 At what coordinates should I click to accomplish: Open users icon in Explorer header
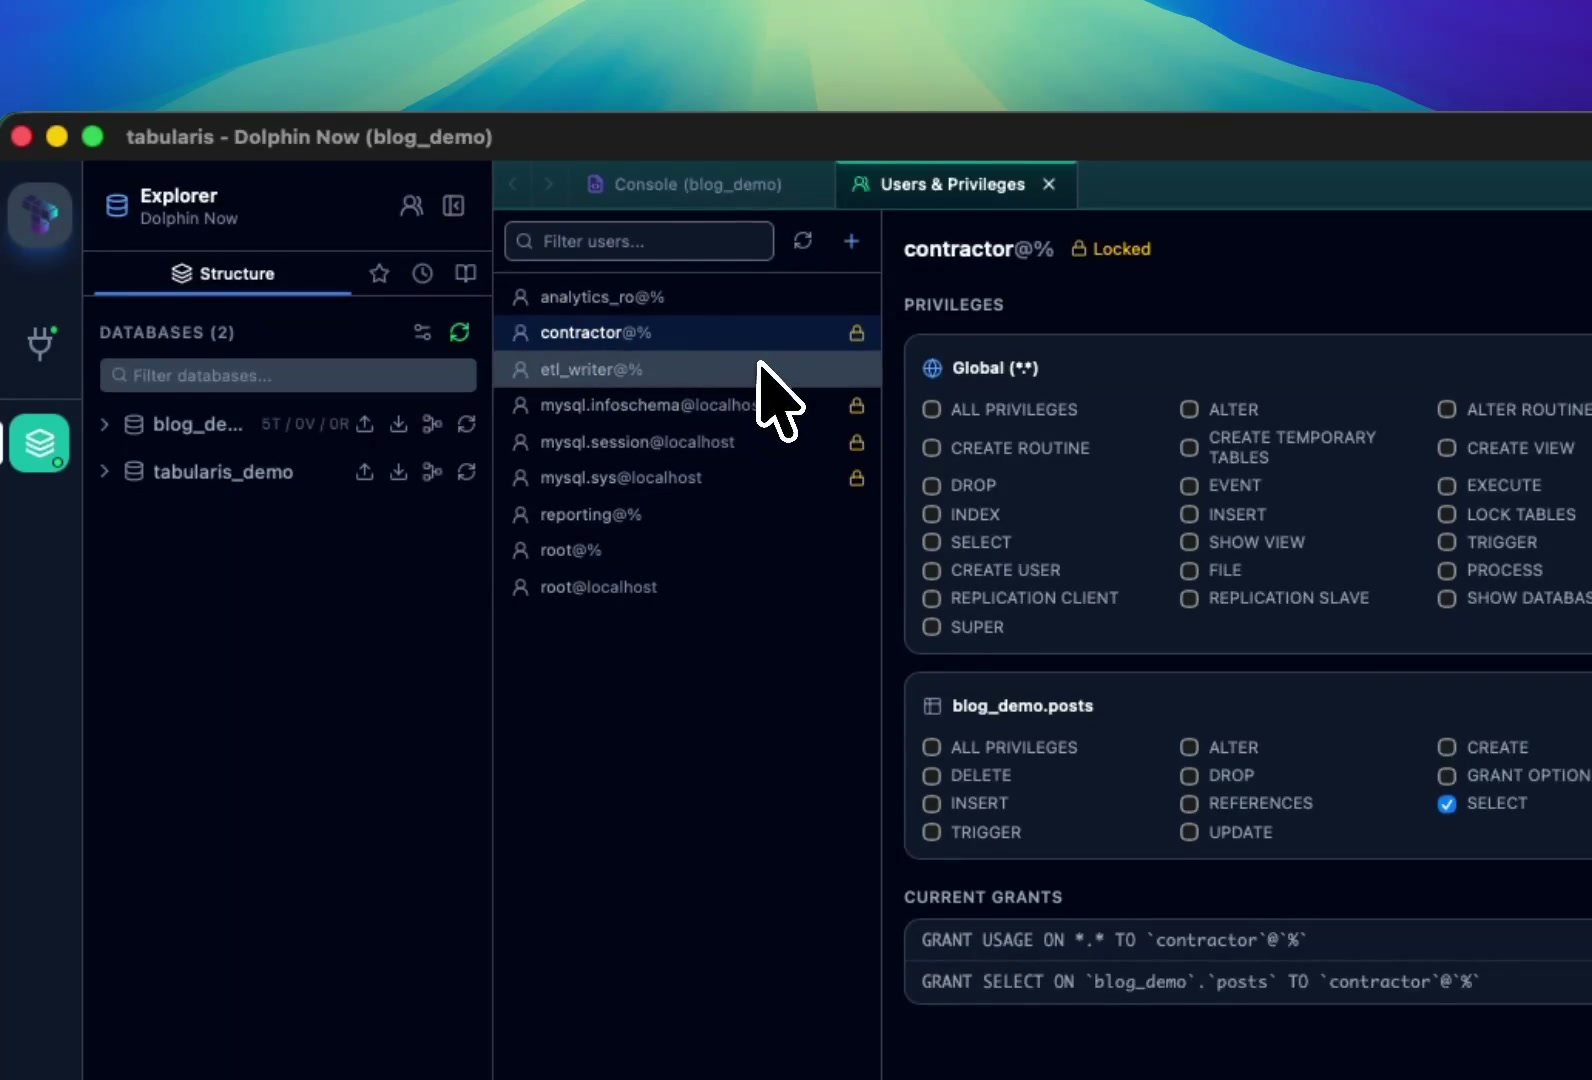tap(411, 206)
